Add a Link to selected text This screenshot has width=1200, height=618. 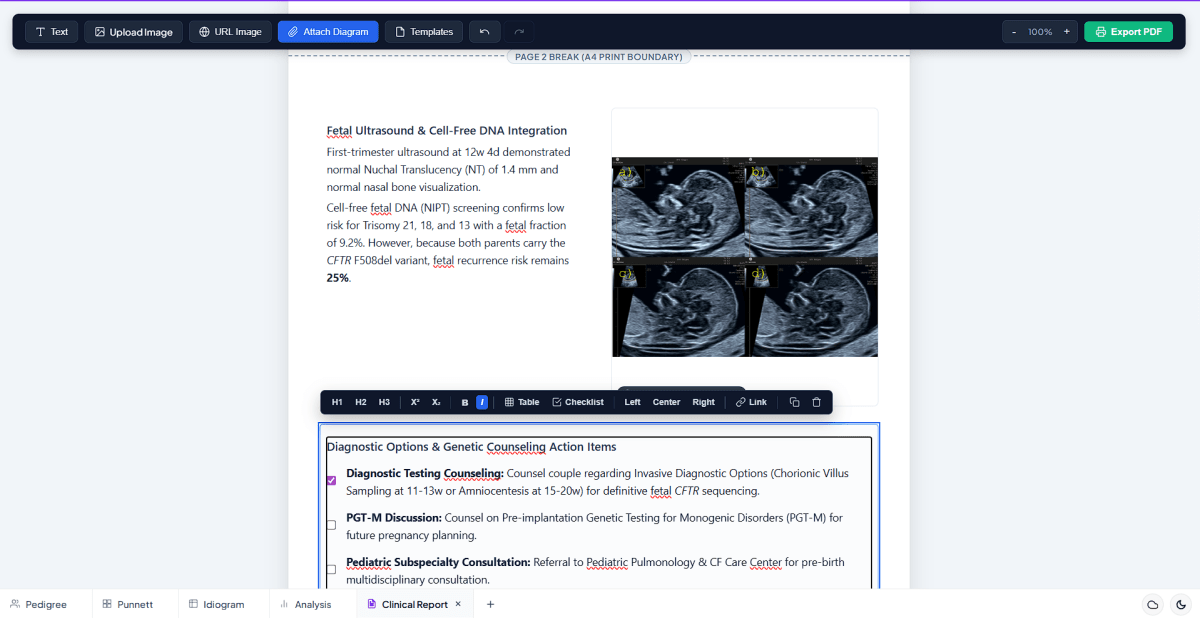tap(751, 402)
